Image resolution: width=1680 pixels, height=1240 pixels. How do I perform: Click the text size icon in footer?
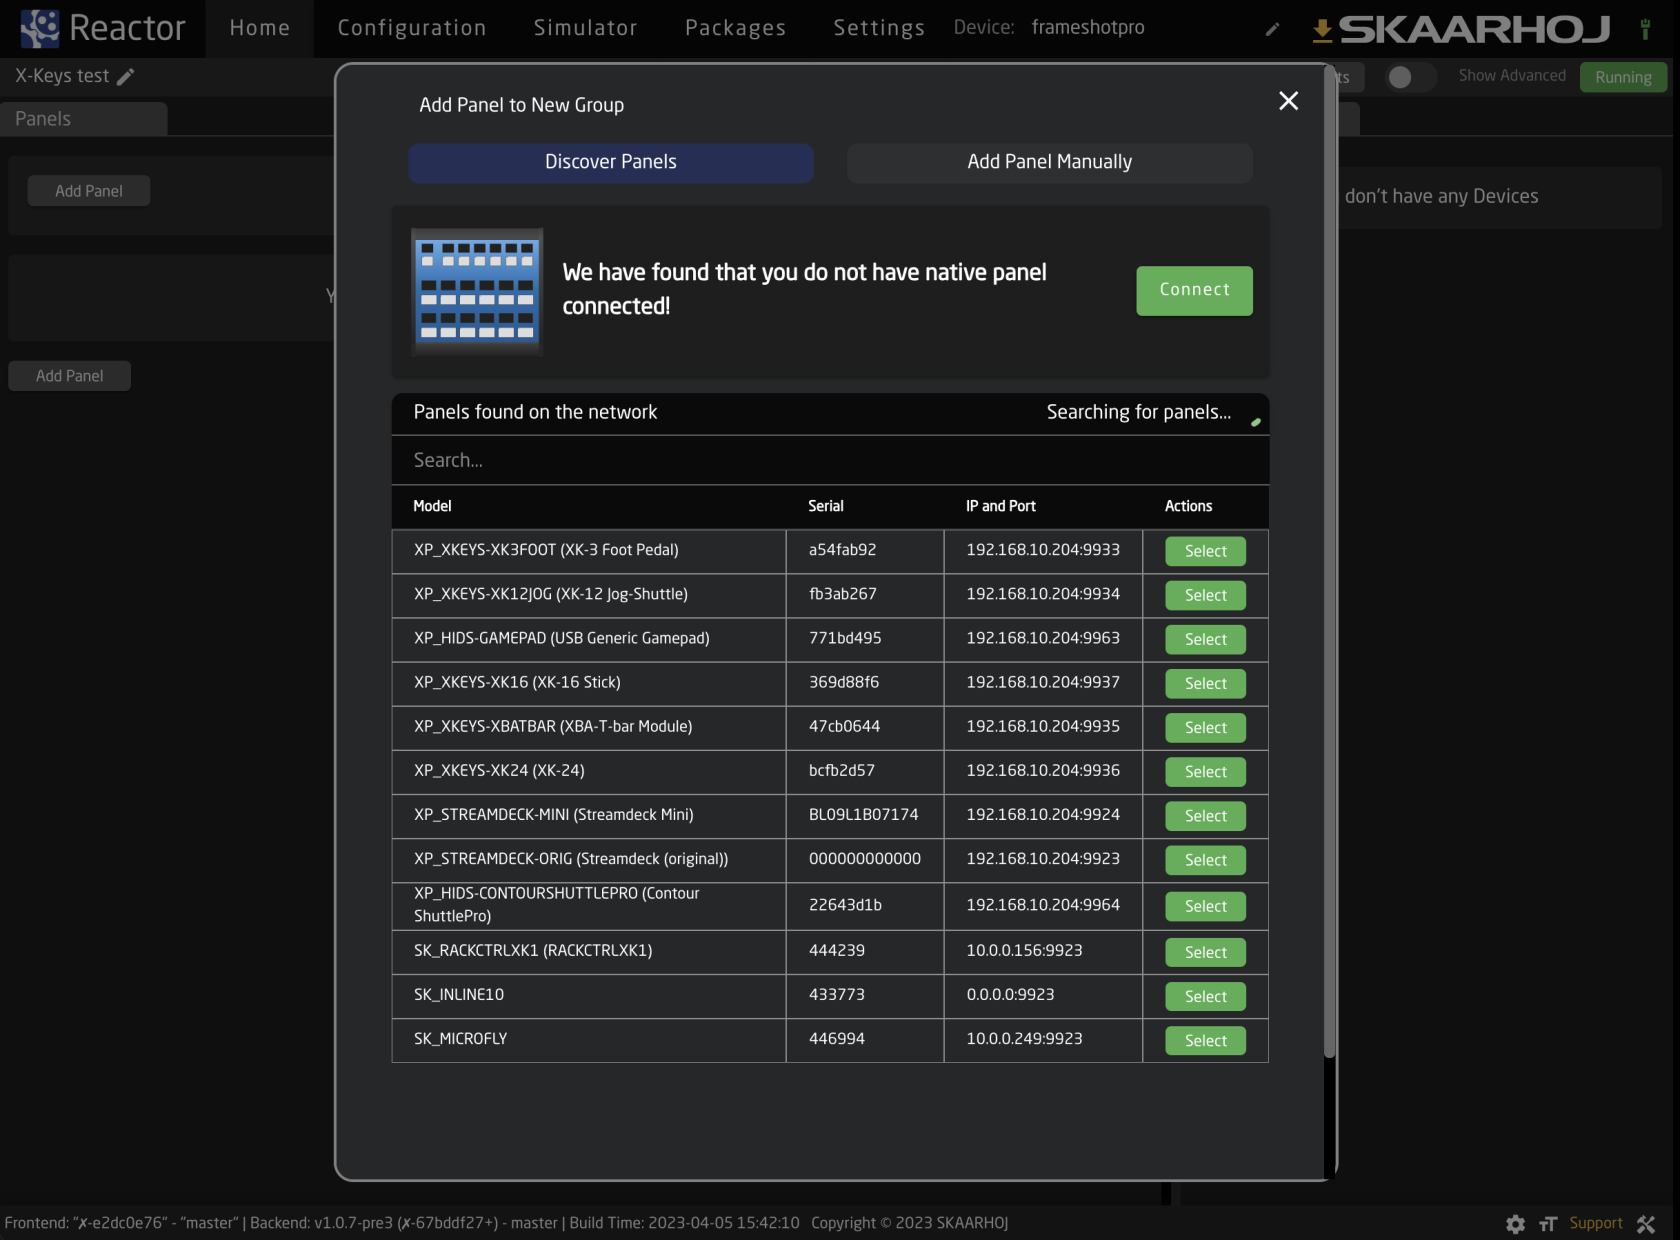point(1548,1224)
